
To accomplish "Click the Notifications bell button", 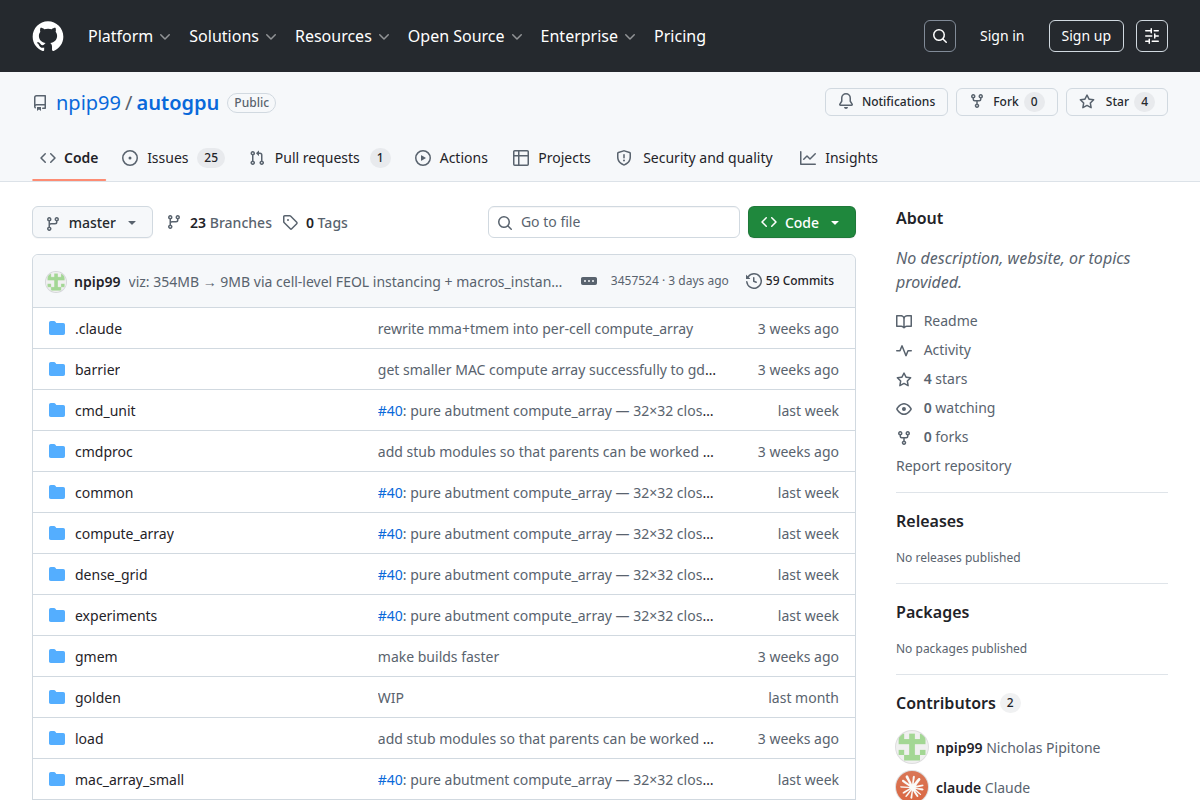I will 886,102.
